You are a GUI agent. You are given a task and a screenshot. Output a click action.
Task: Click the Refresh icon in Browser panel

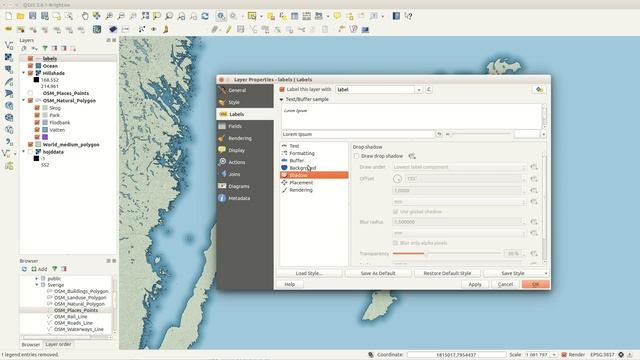pos(24,269)
